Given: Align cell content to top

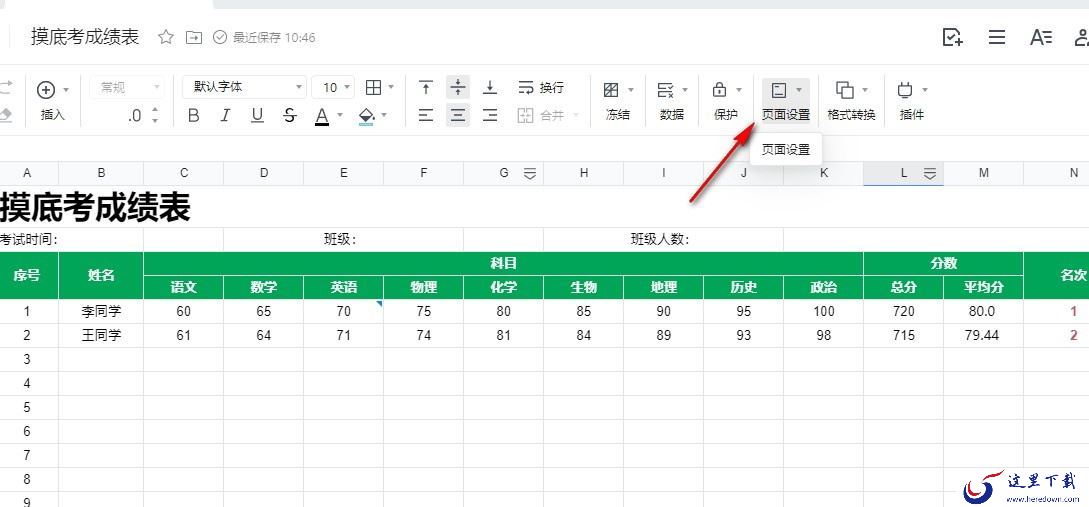Looking at the screenshot, I should click(426, 88).
